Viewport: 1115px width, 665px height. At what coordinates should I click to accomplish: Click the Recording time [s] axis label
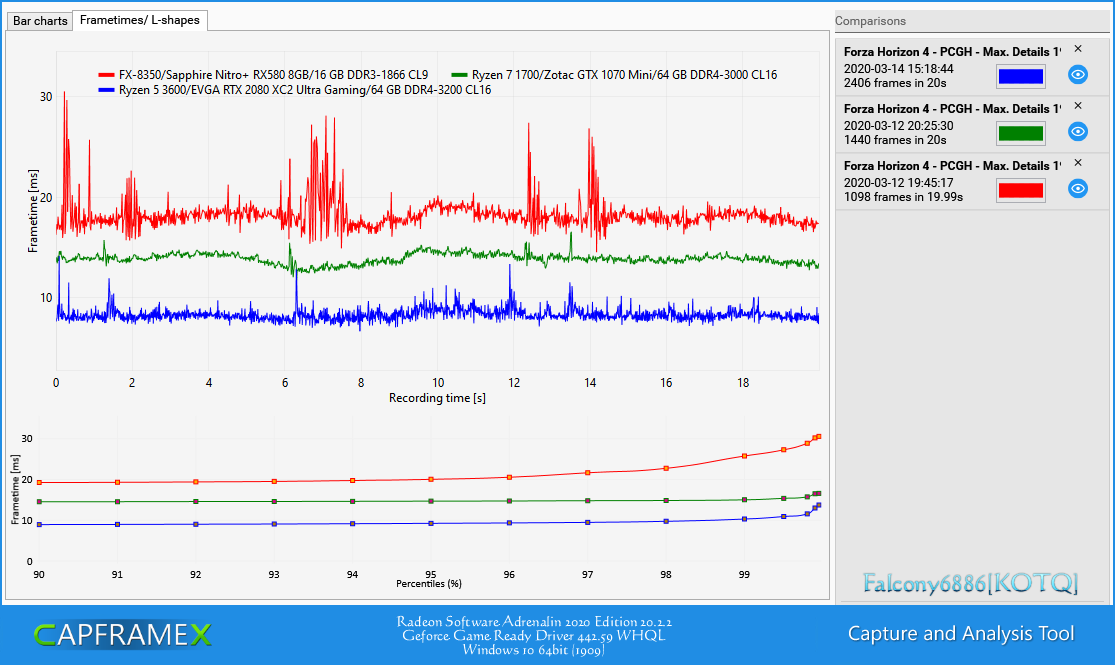coord(437,398)
